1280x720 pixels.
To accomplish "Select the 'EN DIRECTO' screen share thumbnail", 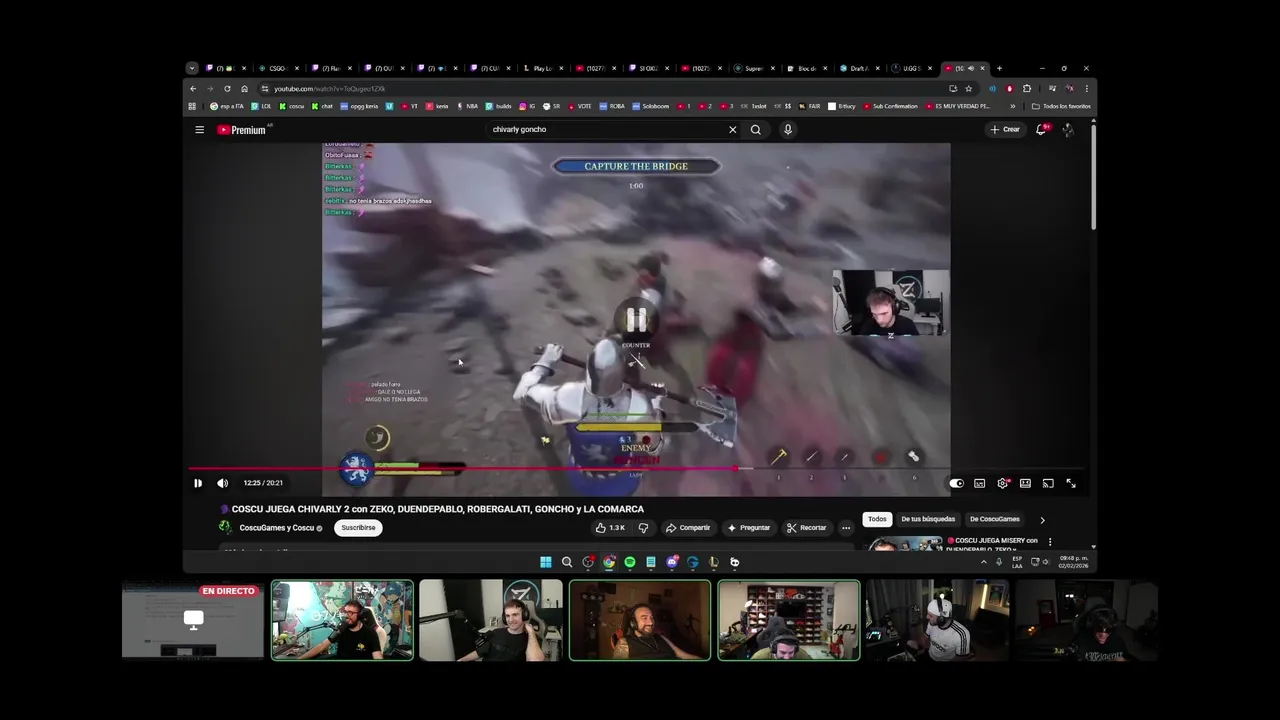I will click(193, 620).
